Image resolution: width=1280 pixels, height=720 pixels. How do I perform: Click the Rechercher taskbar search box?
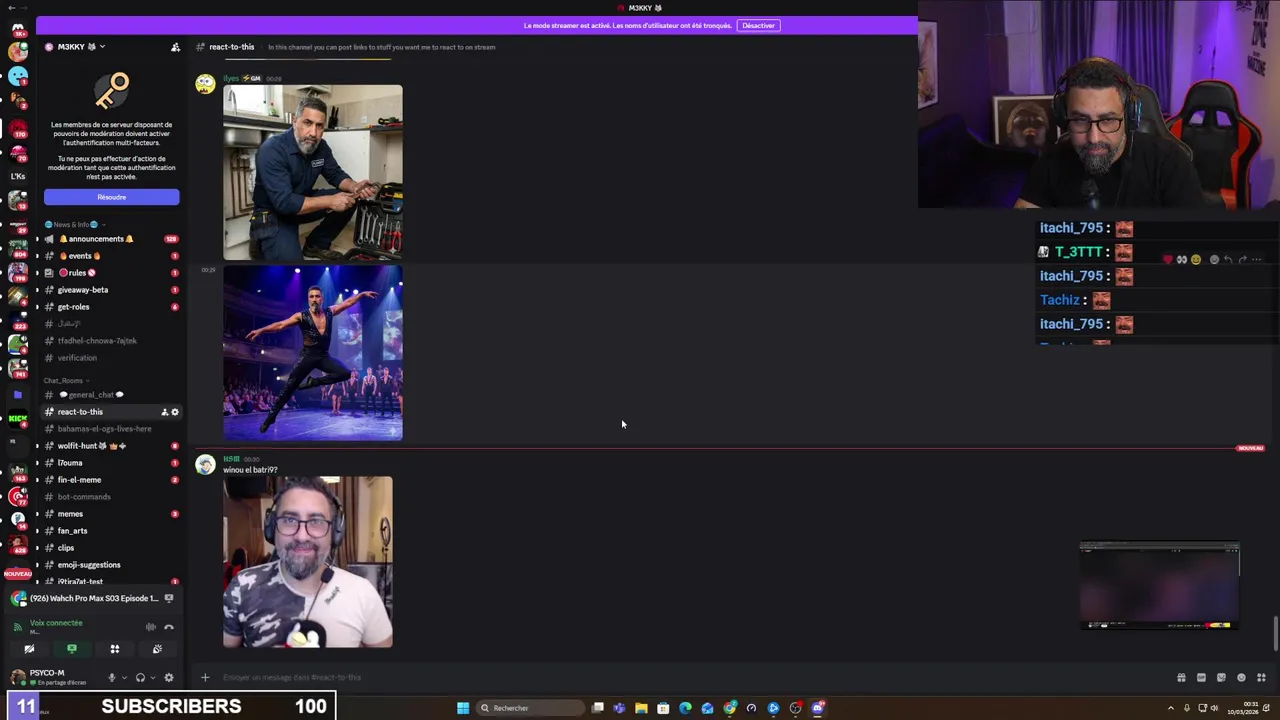pos(528,708)
